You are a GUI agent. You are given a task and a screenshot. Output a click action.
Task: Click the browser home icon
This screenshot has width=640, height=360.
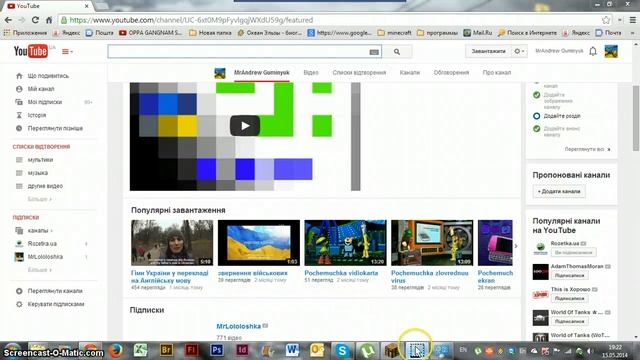point(49,20)
